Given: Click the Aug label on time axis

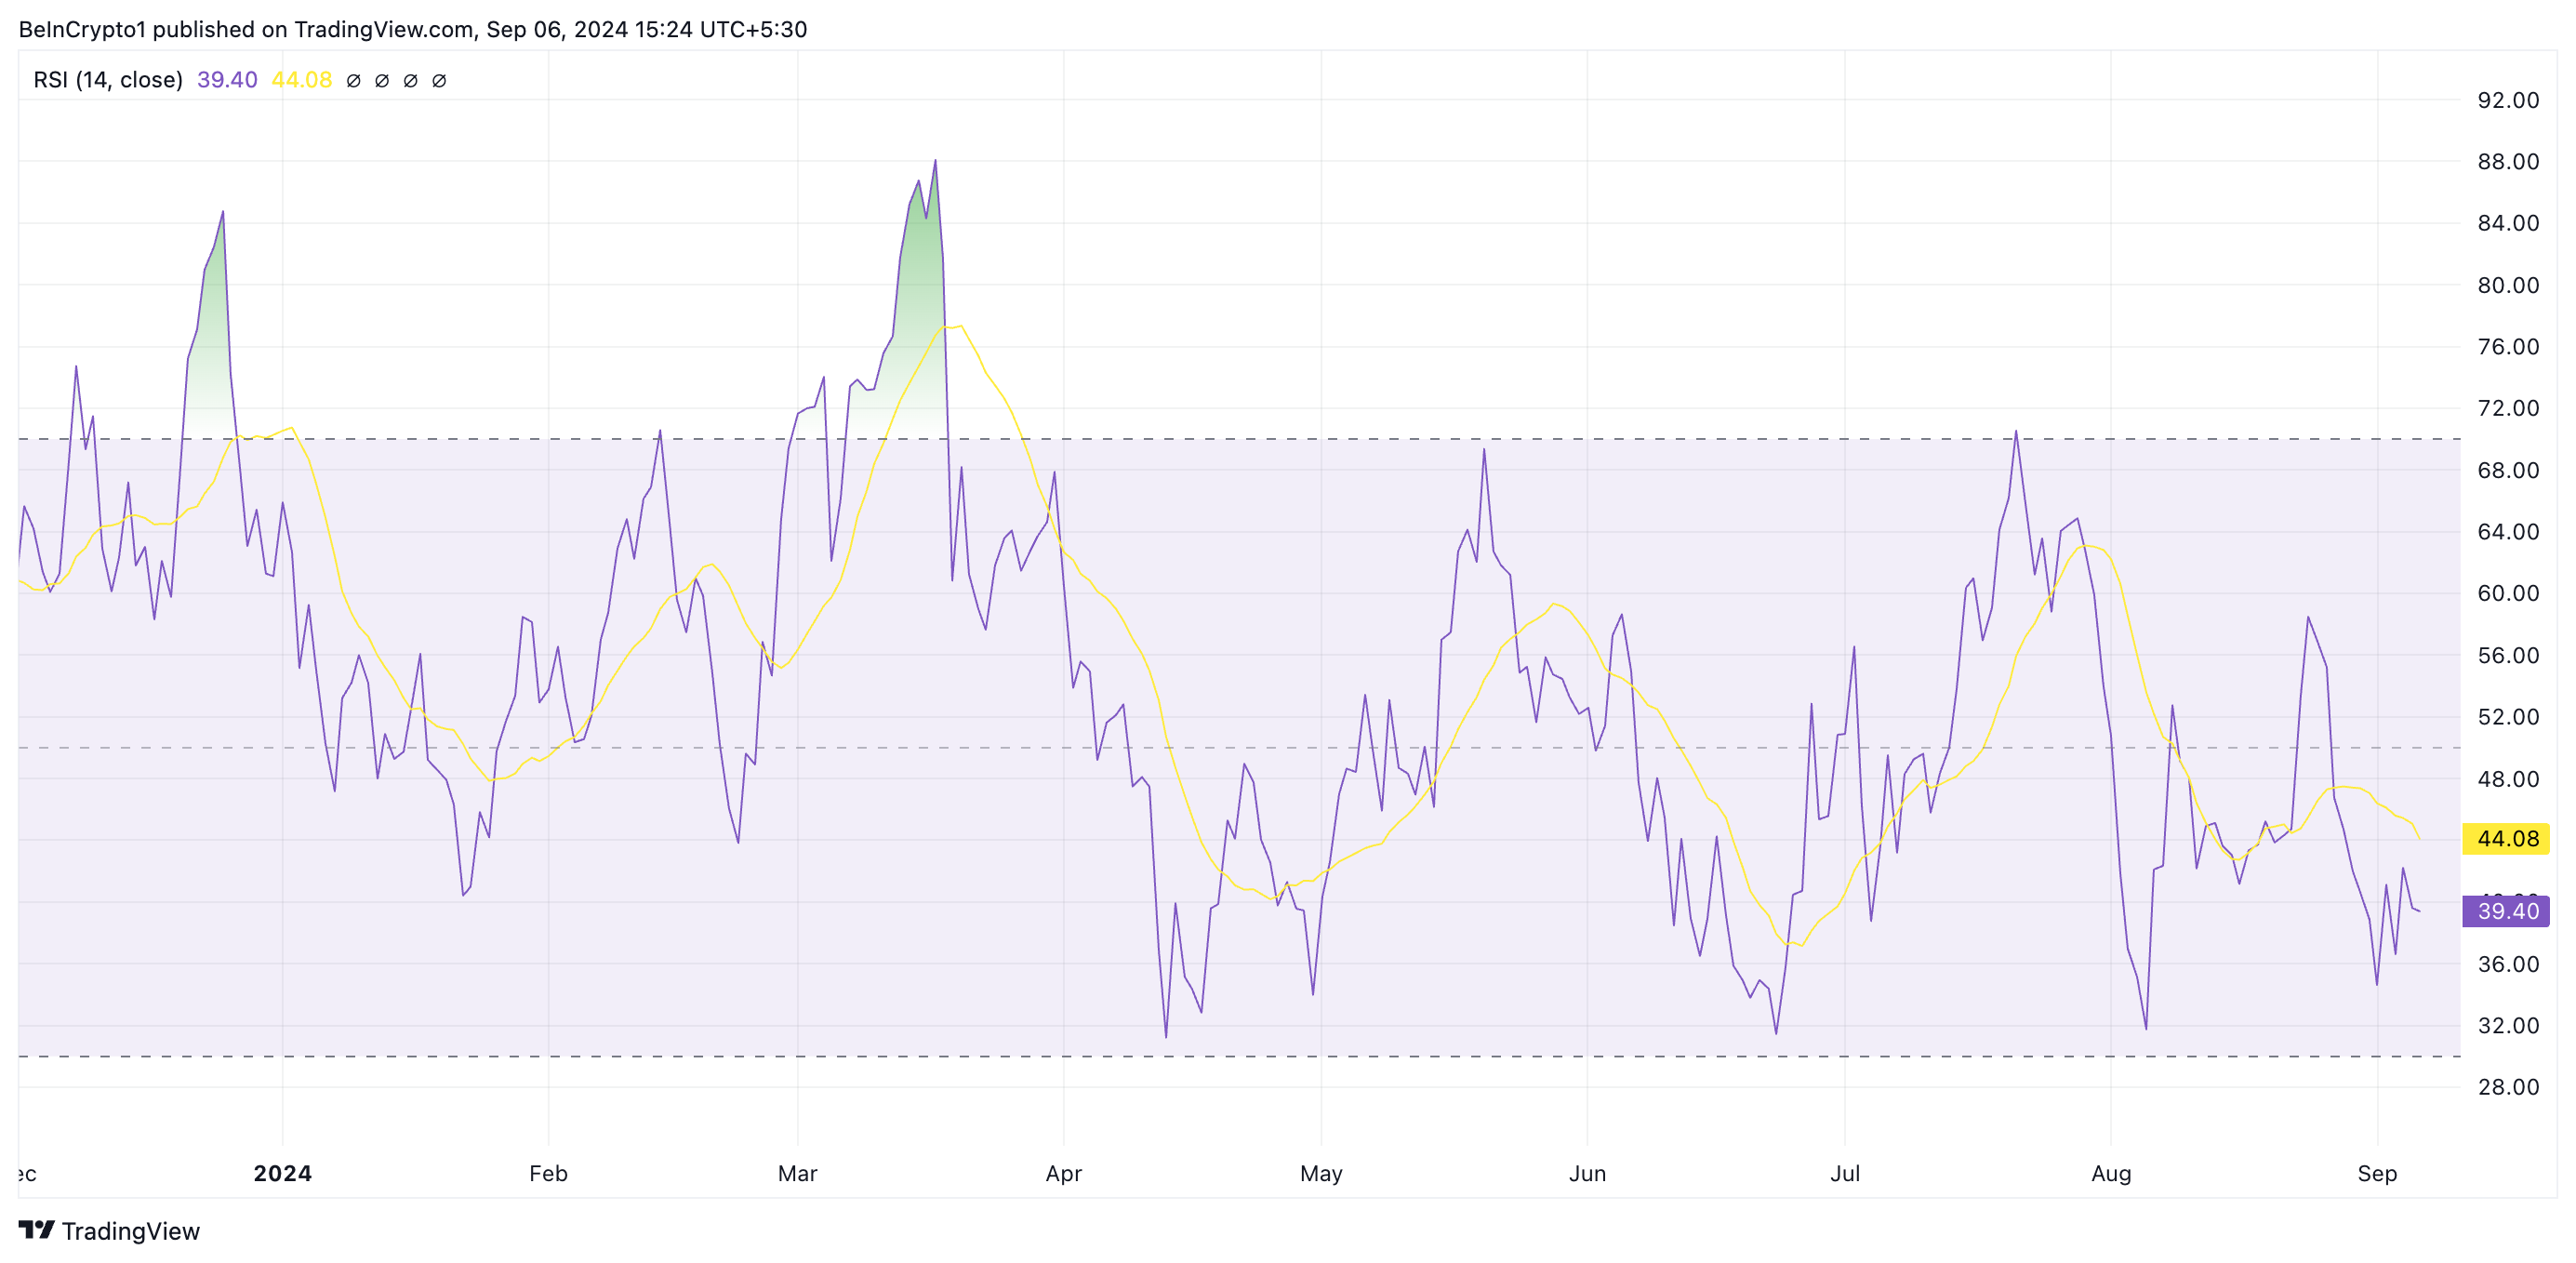Looking at the screenshot, I should [x=2111, y=1173].
